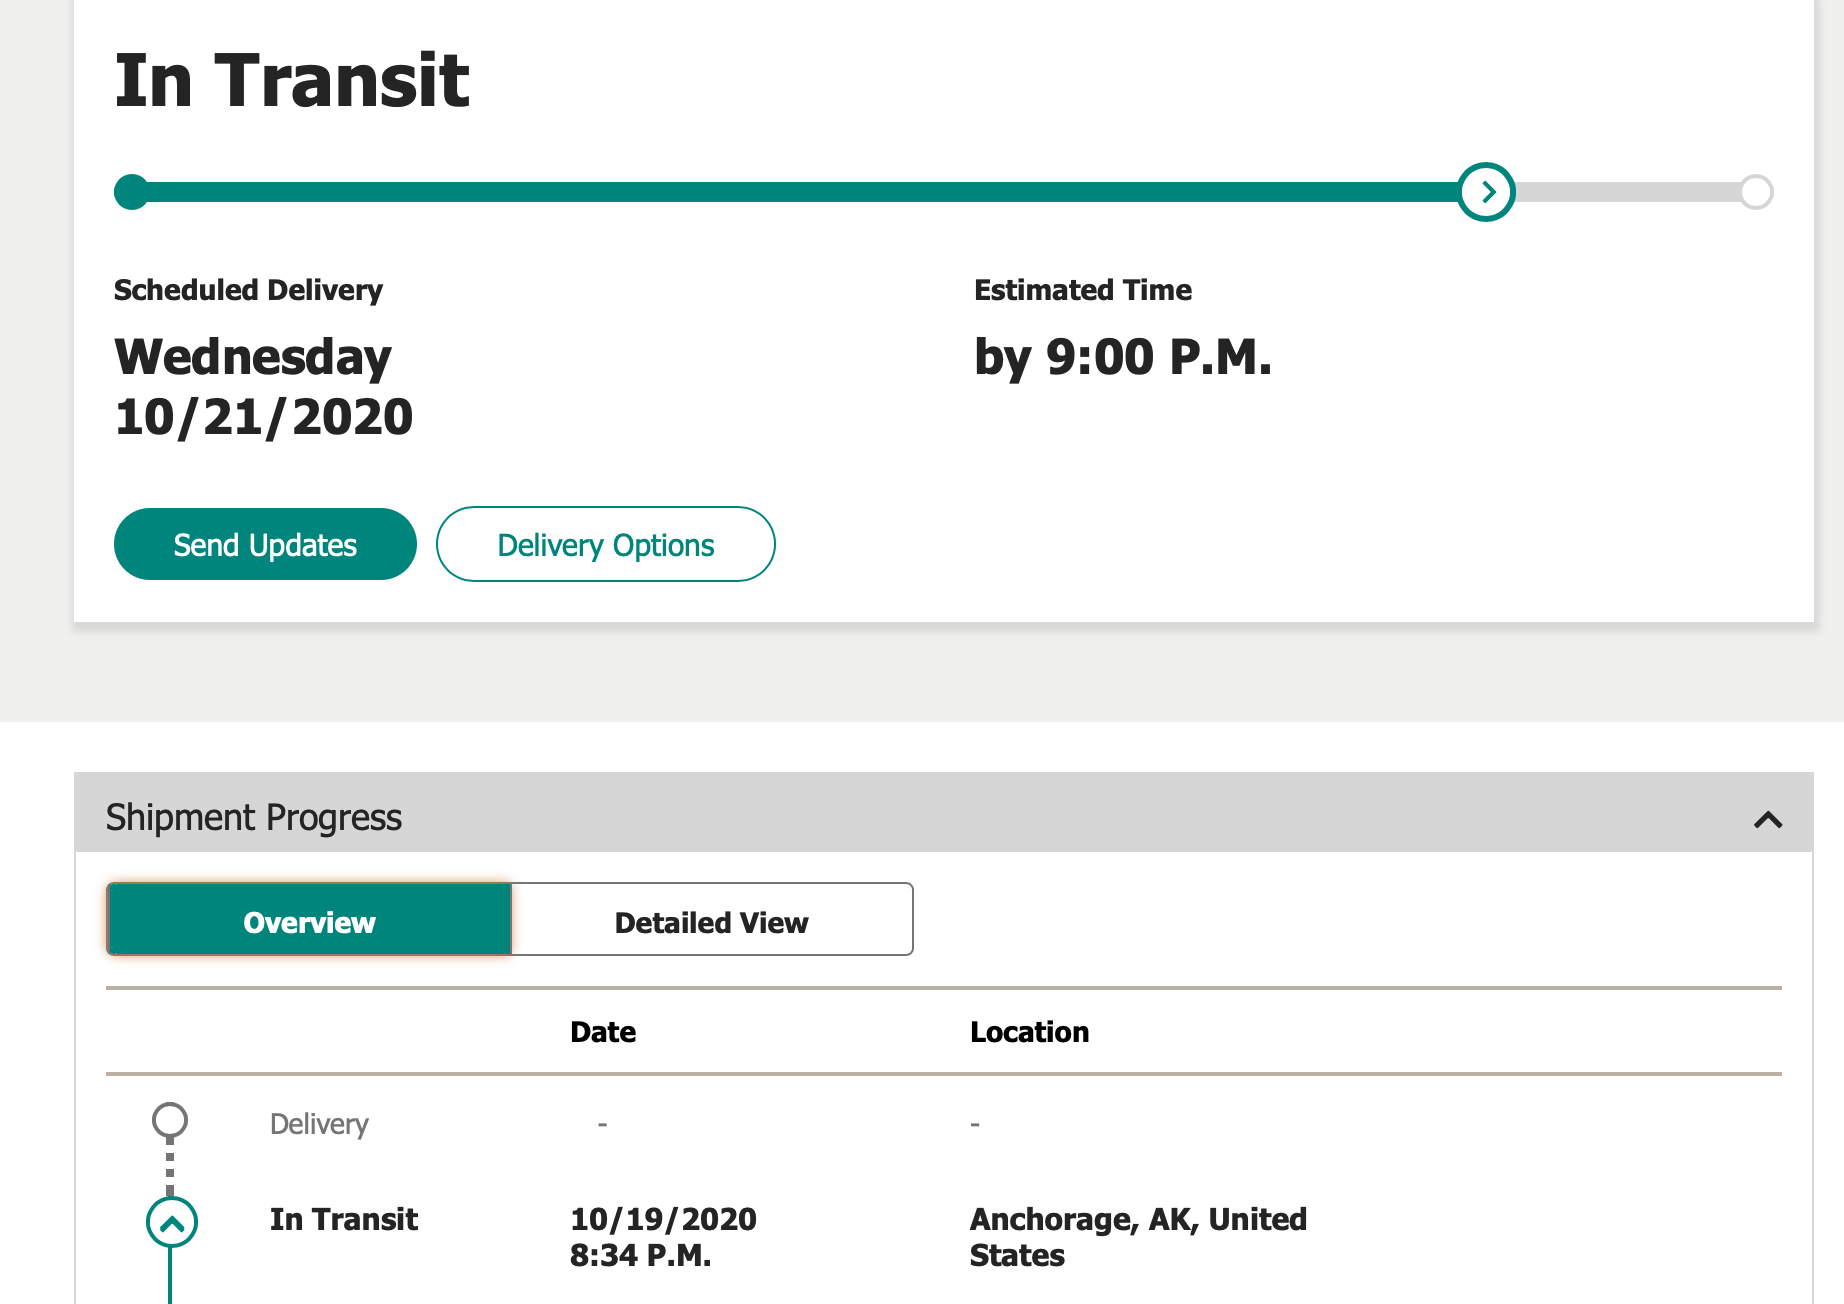
Task: Click the Shipment Progress header title
Action: [254, 818]
